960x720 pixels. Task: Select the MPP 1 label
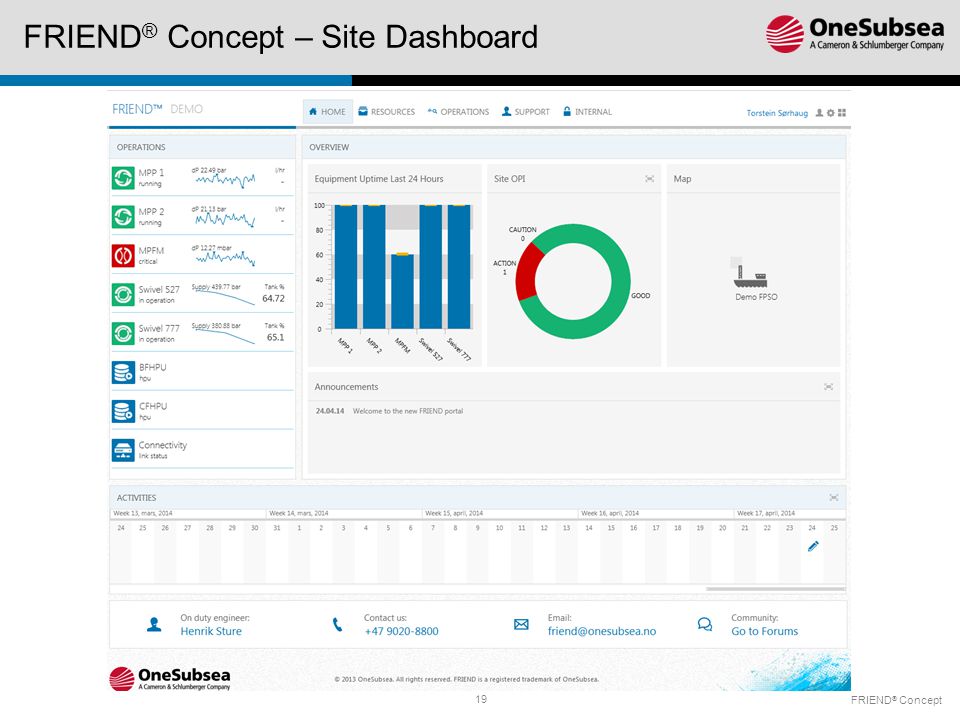pos(151,173)
